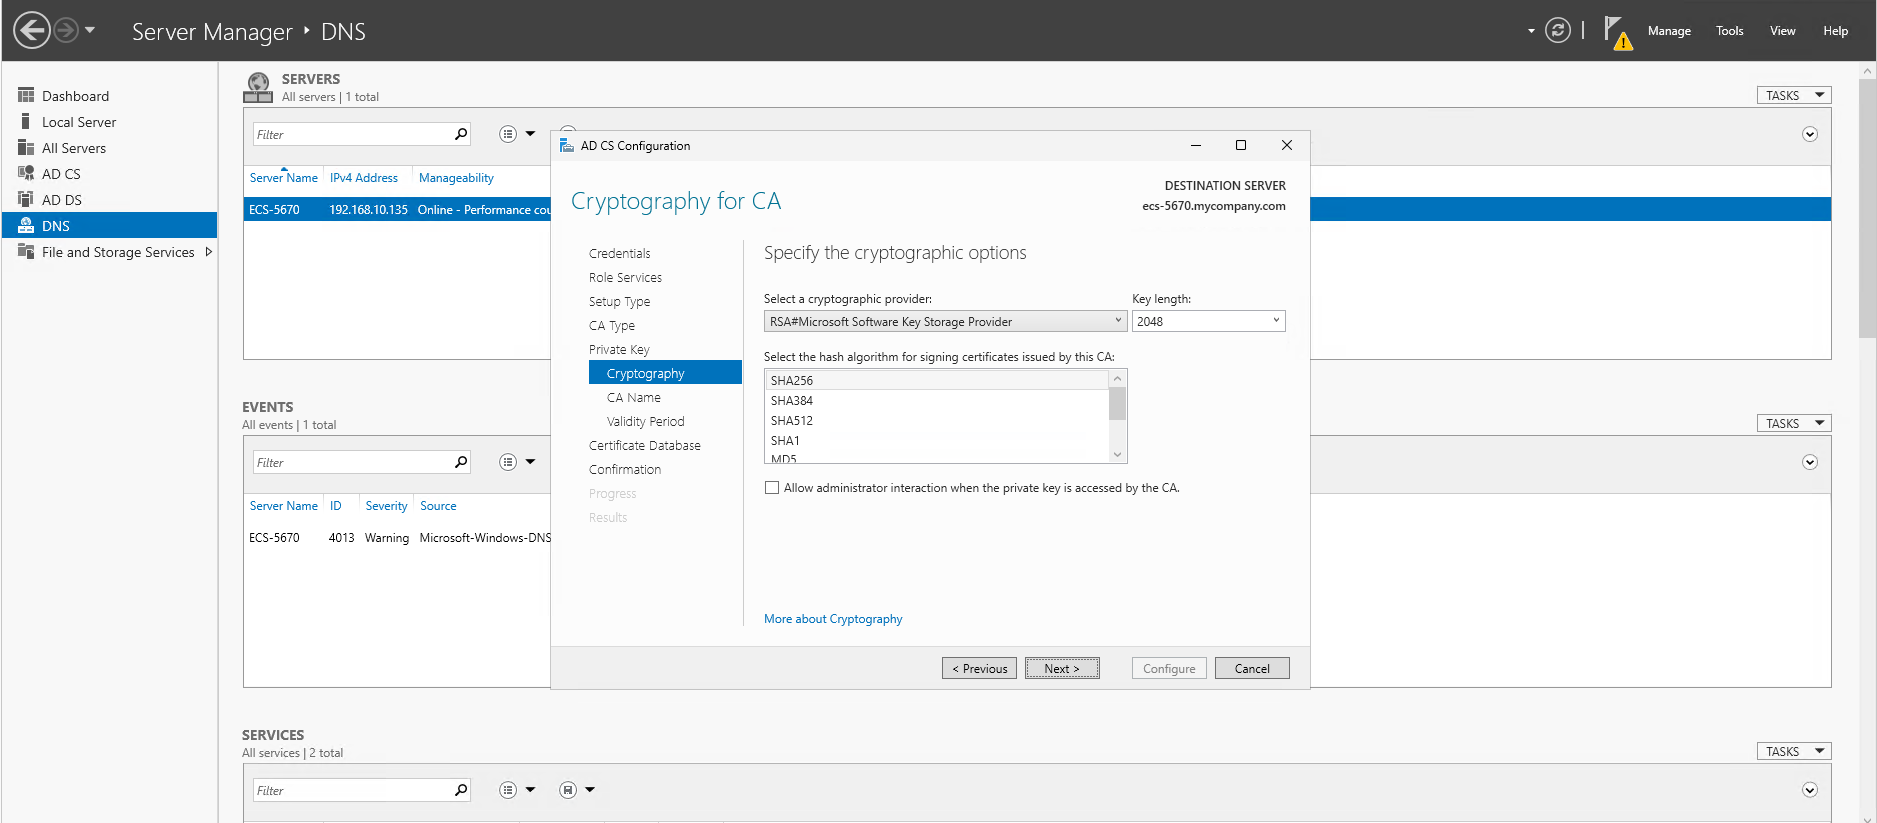This screenshot has height=823, width=1877.
Task: Click the refresh icon in header
Action: 1557,30
